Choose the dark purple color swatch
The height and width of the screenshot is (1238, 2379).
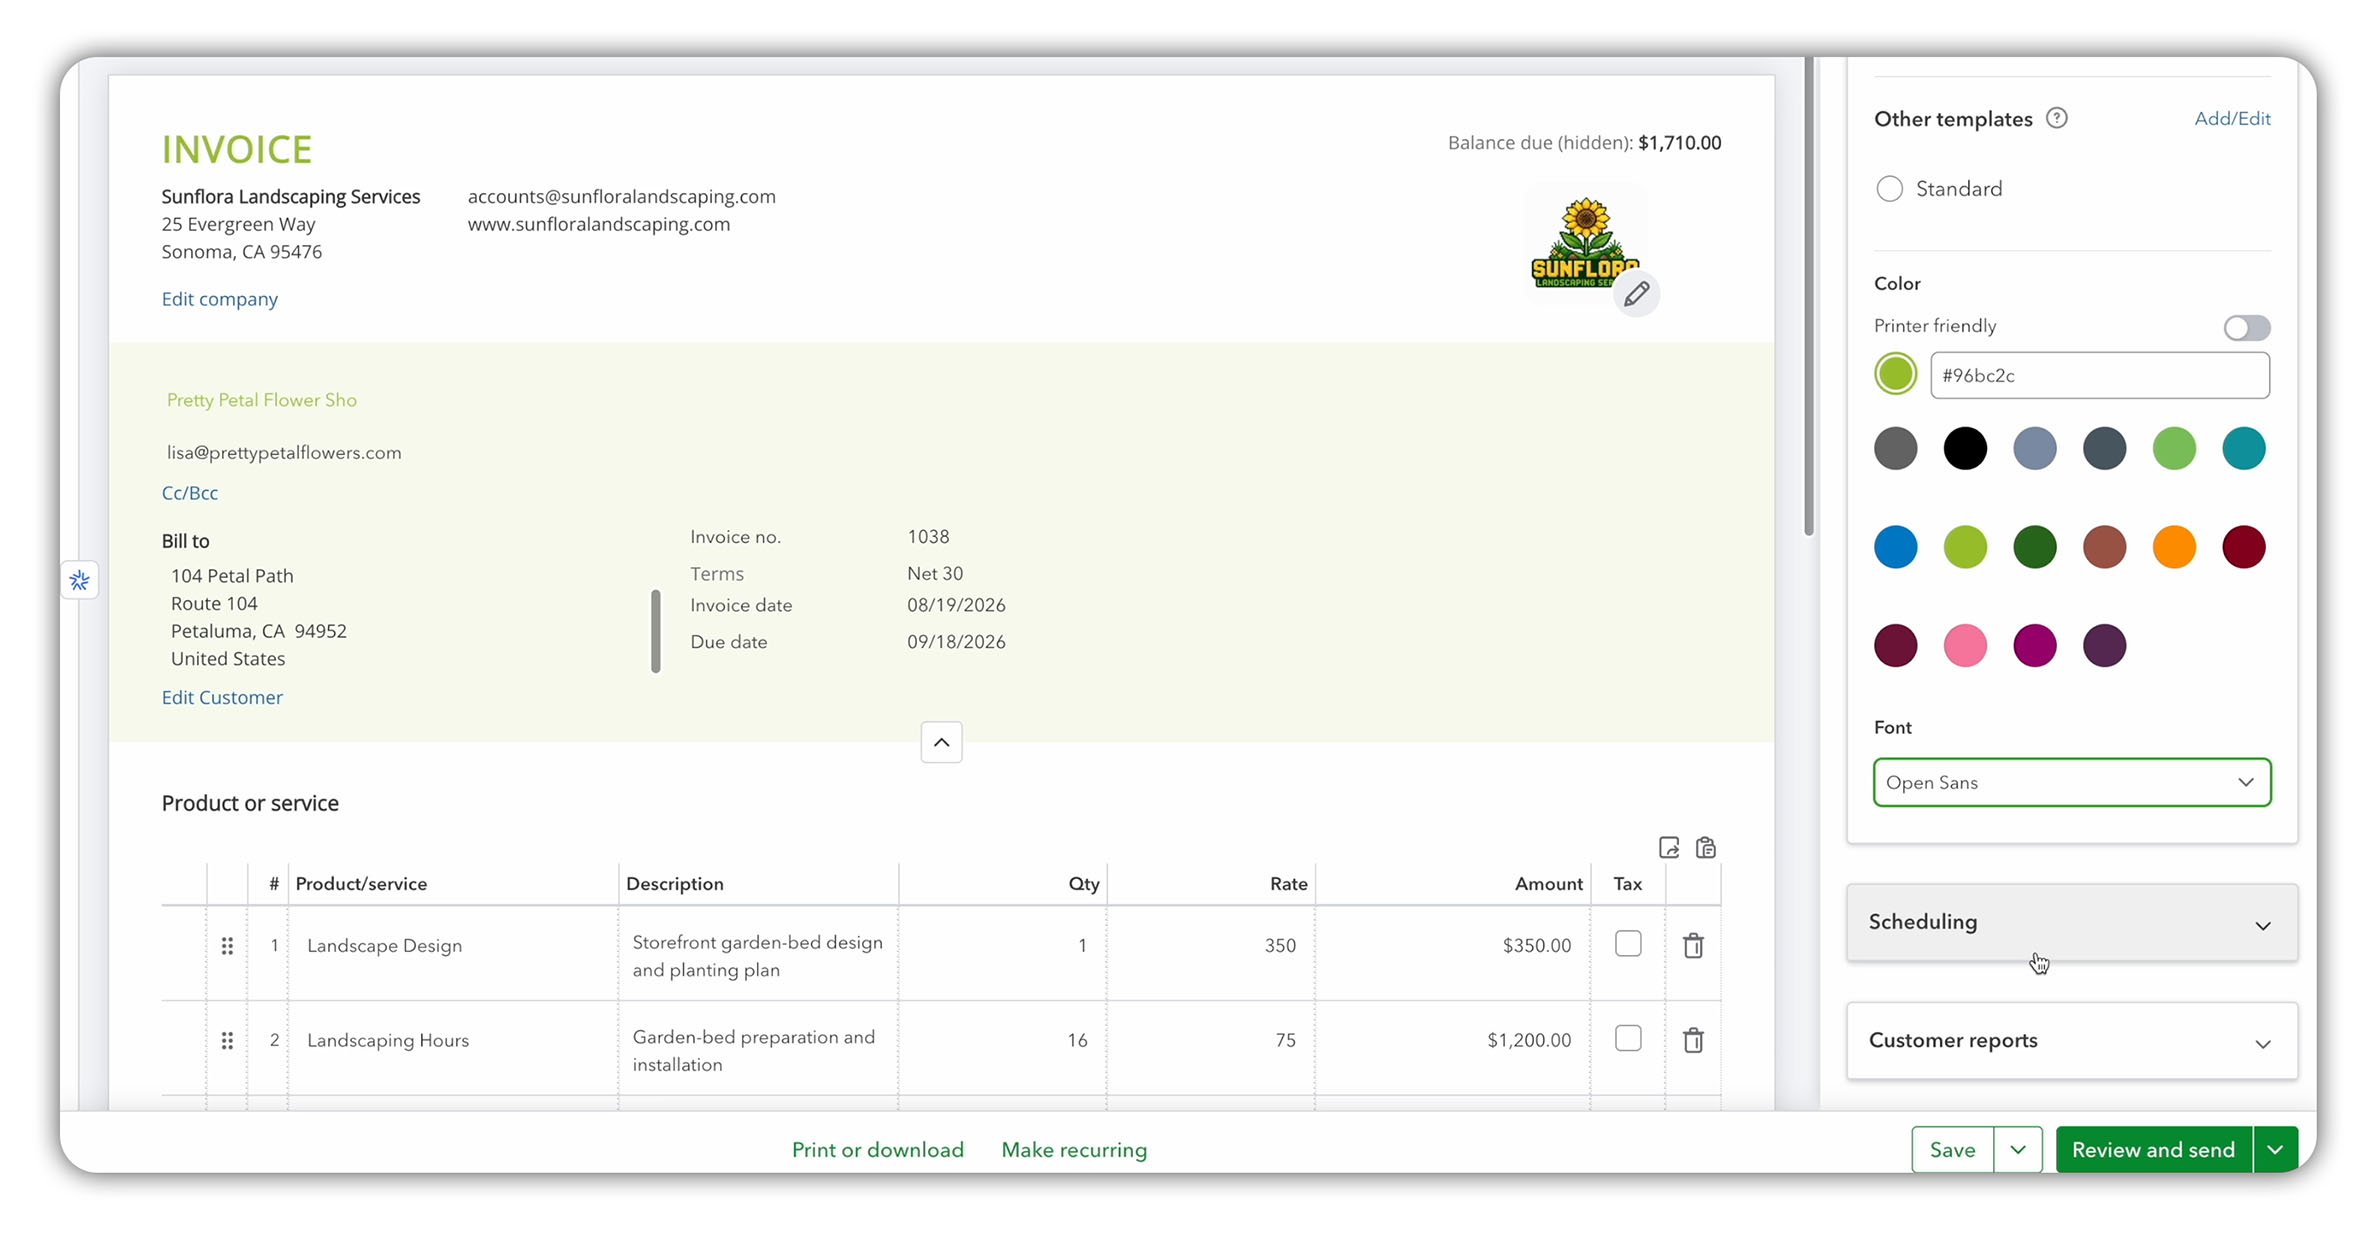pyautogui.click(x=2104, y=645)
